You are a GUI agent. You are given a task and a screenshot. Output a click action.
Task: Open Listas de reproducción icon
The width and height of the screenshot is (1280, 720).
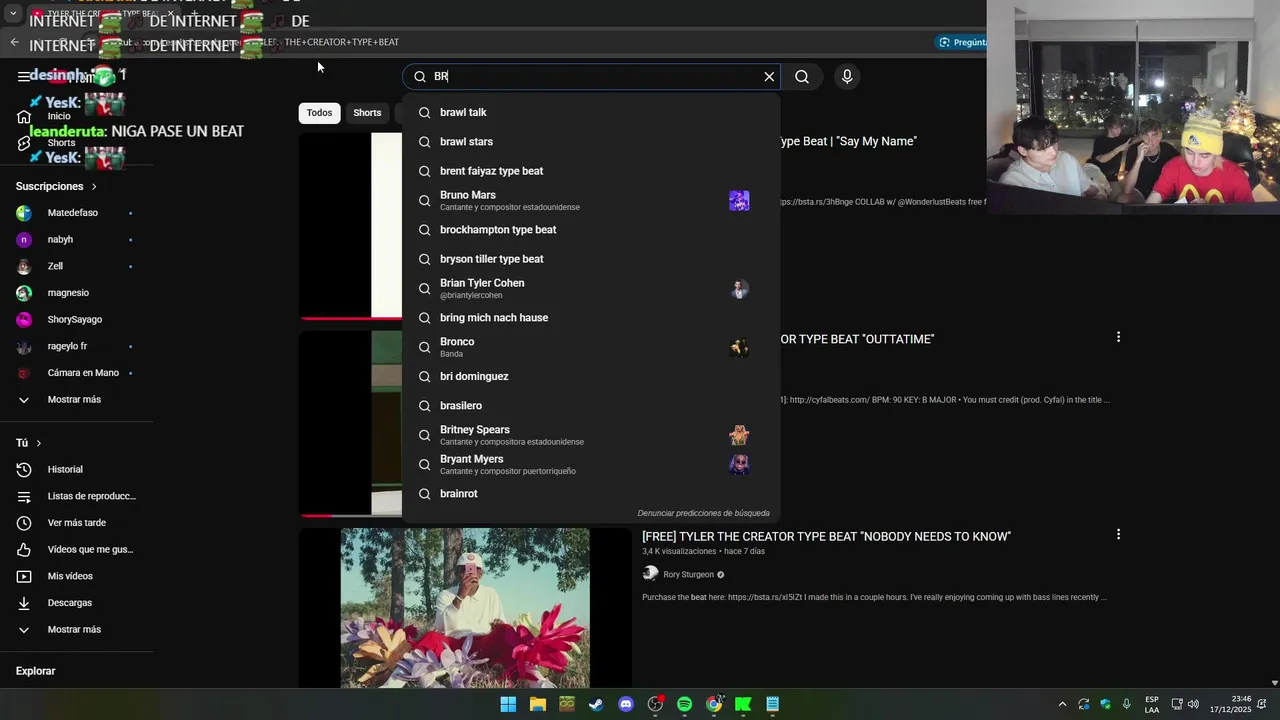click(x=24, y=497)
